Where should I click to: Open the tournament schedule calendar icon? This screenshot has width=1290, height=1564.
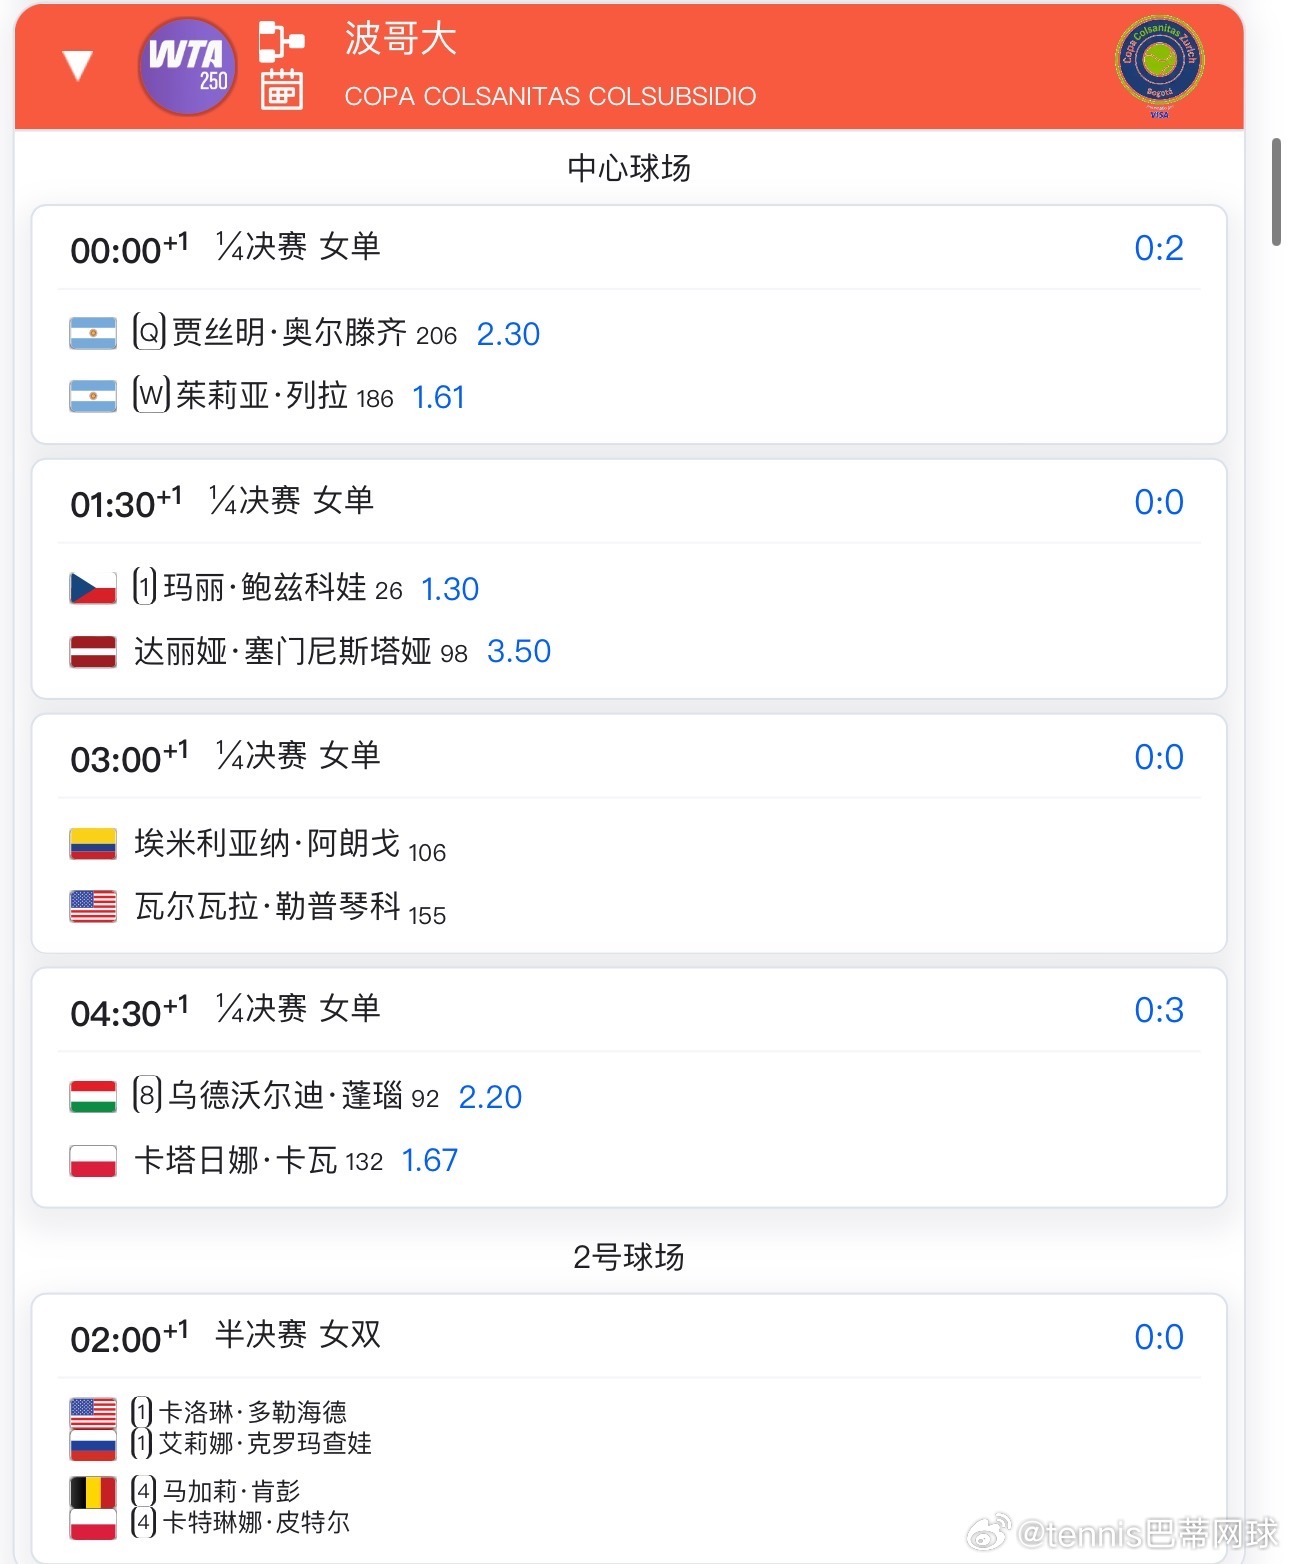tap(281, 90)
